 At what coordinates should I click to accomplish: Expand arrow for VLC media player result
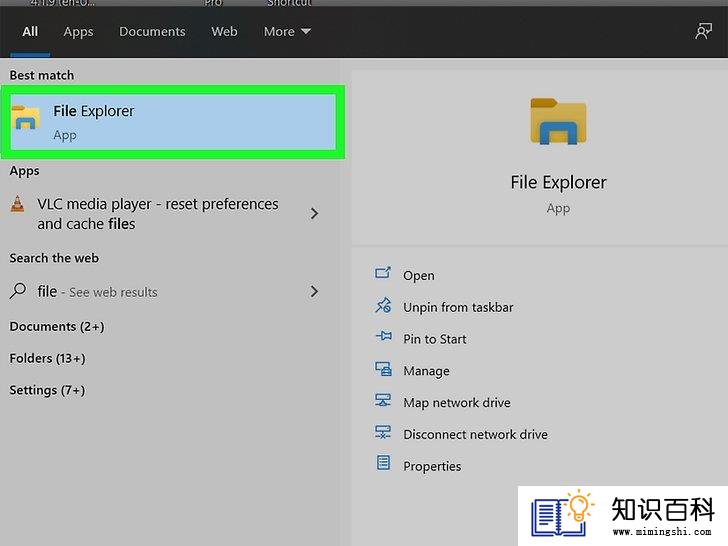click(x=314, y=214)
